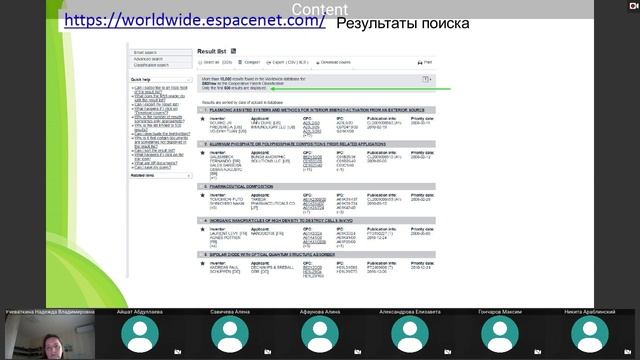Select checkbox of result 5
Screen dimensions: 640x360
click(201, 255)
